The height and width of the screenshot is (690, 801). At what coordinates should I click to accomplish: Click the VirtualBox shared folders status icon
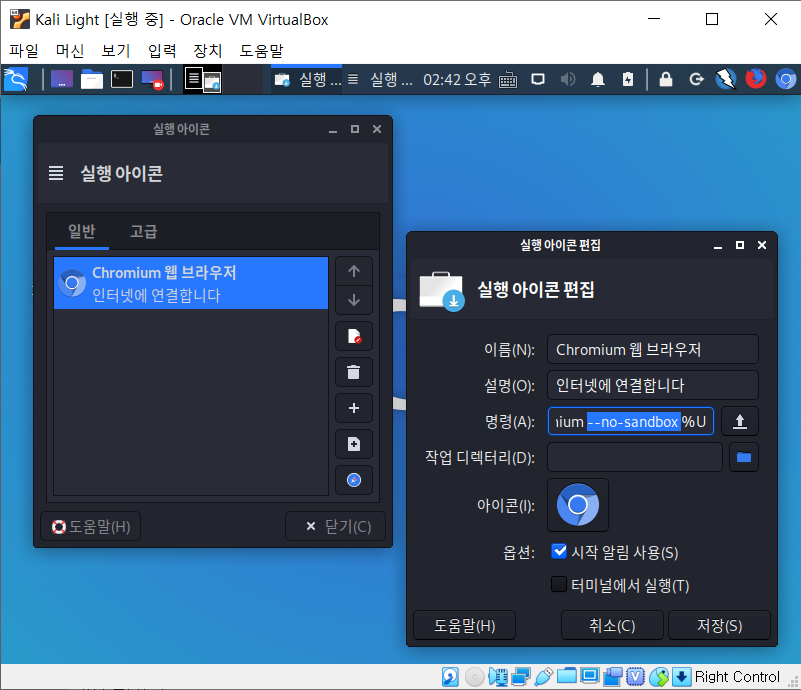pyautogui.click(x=567, y=677)
